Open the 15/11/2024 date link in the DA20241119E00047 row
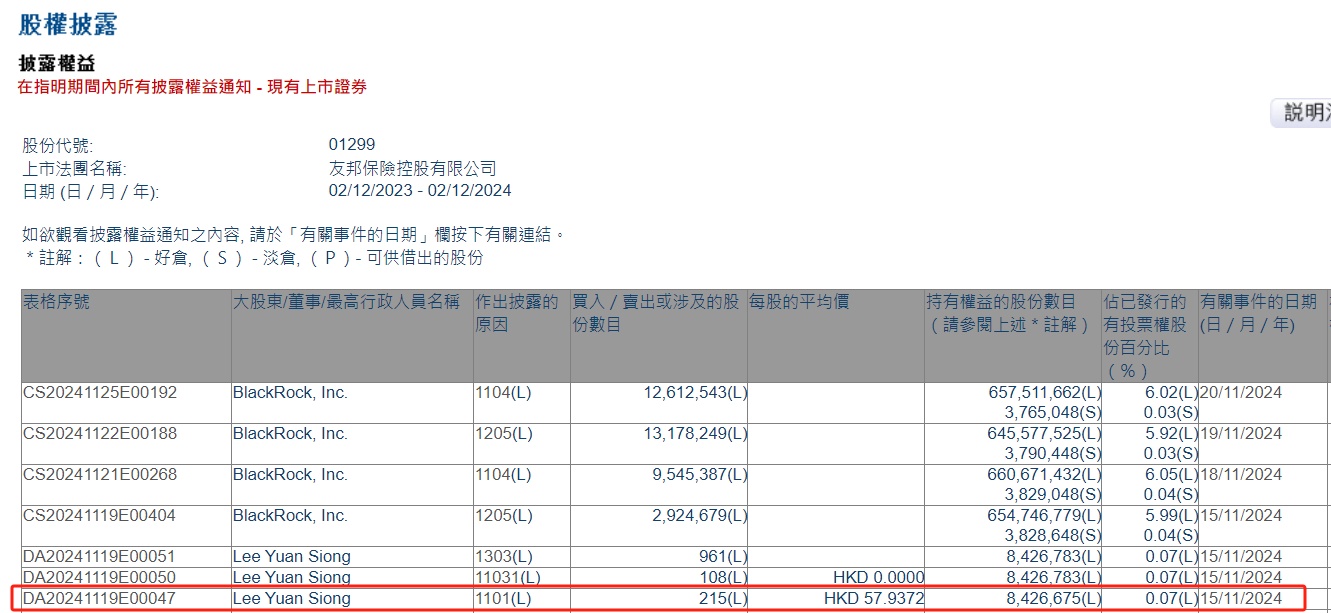This screenshot has height=613, width=1331. (x=1241, y=599)
